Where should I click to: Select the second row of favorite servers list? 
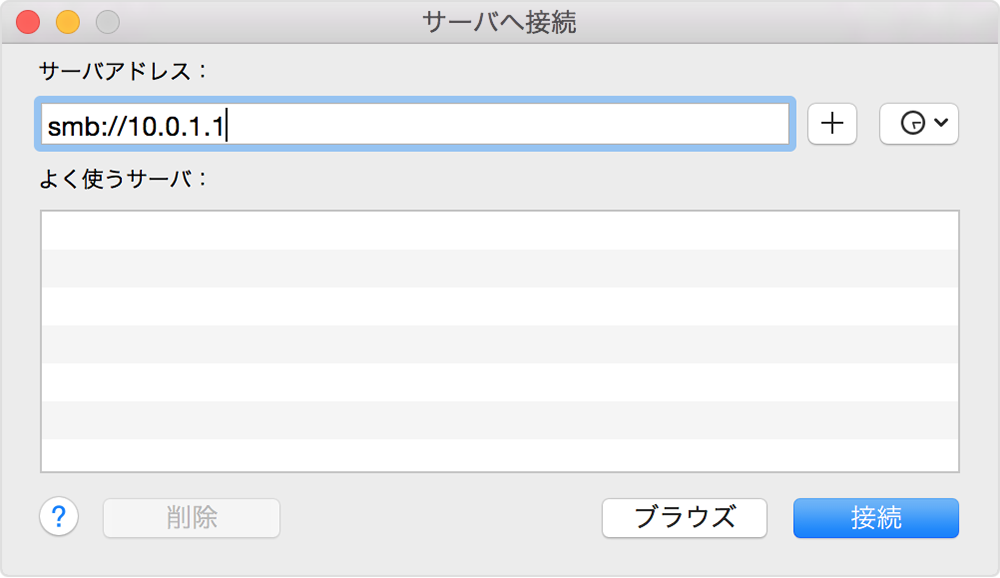(499, 268)
